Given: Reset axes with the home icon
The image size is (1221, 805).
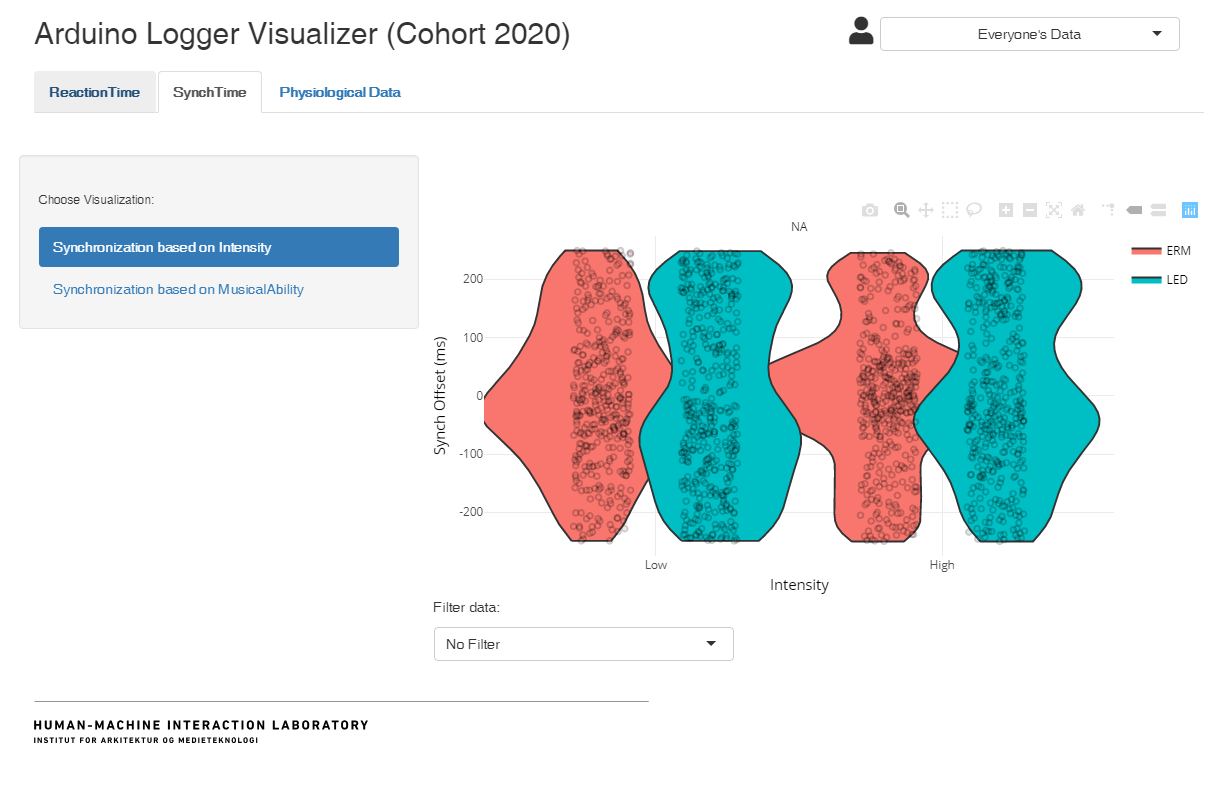Looking at the screenshot, I should 1078,210.
